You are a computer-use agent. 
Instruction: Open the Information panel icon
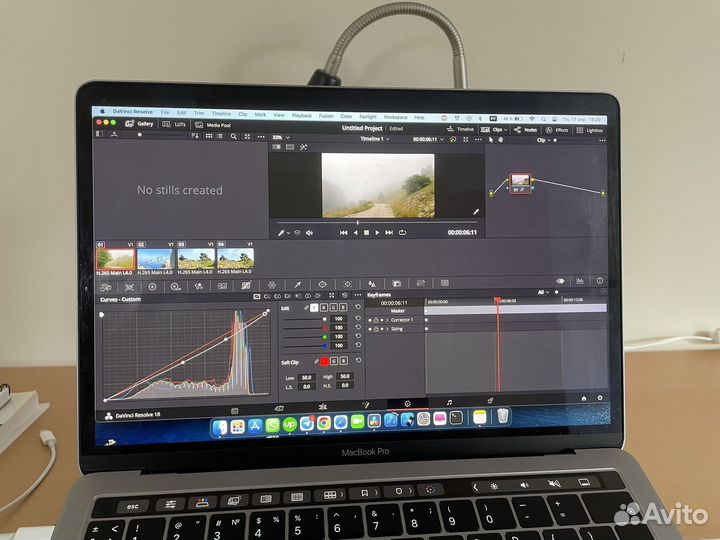tap(600, 281)
